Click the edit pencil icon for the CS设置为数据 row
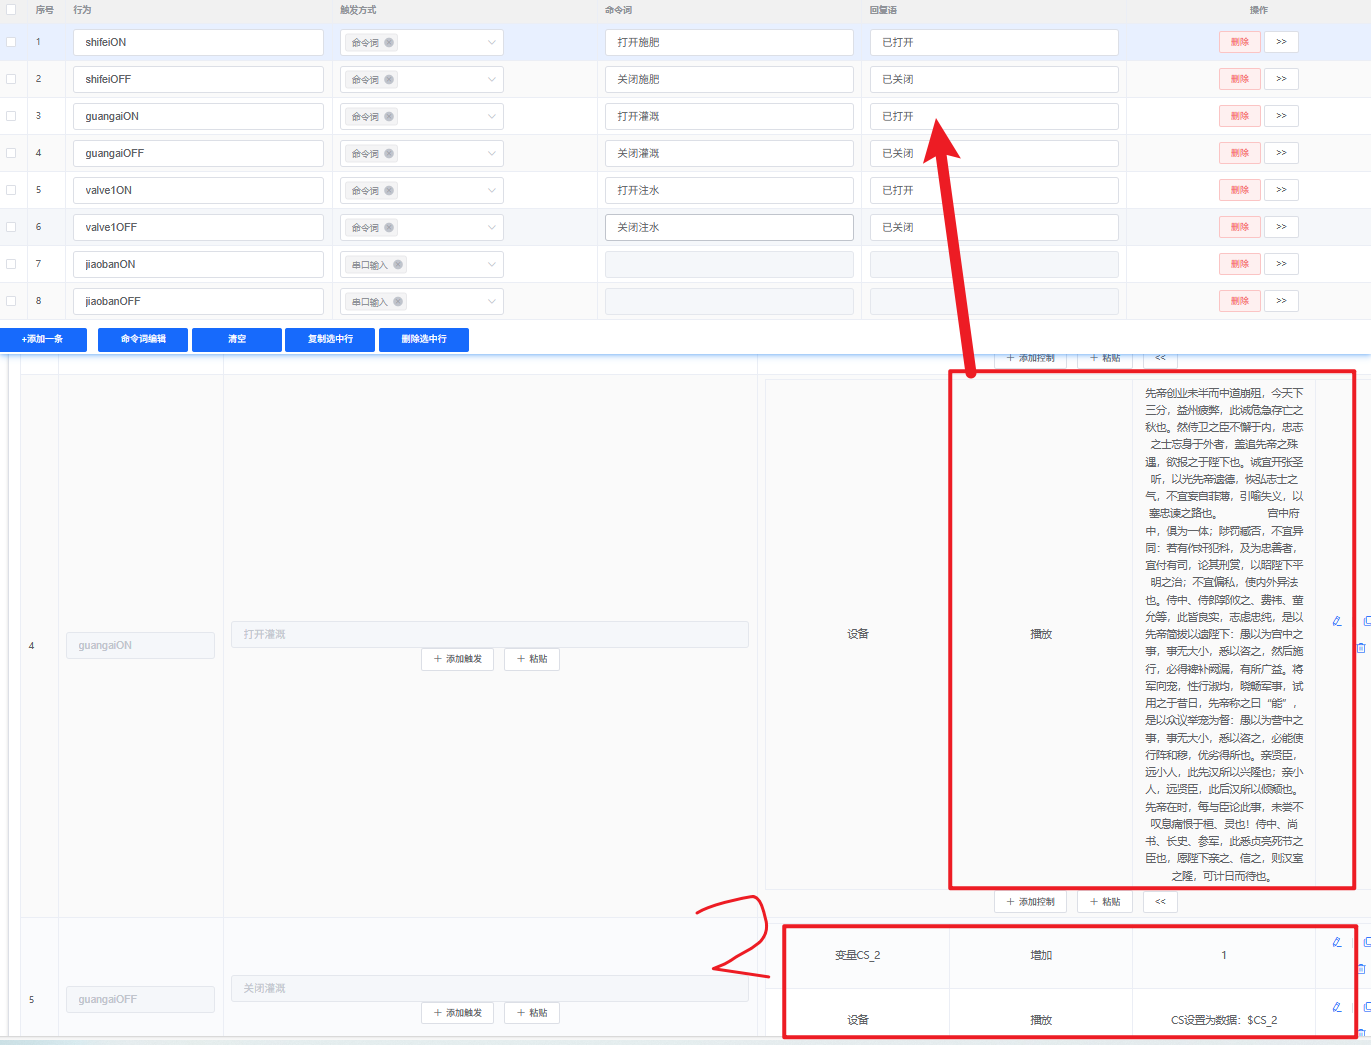Viewport: 1371px width, 1045px height. tap(1337, 1007)
